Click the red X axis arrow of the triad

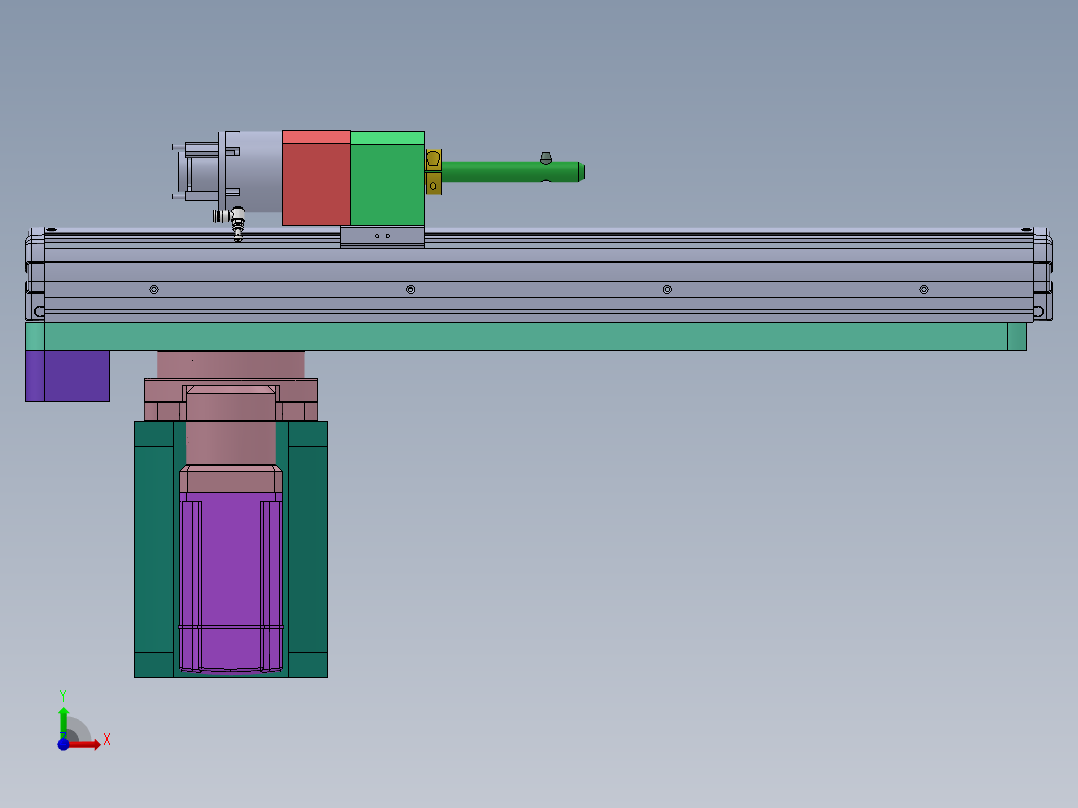coord(86,744)
